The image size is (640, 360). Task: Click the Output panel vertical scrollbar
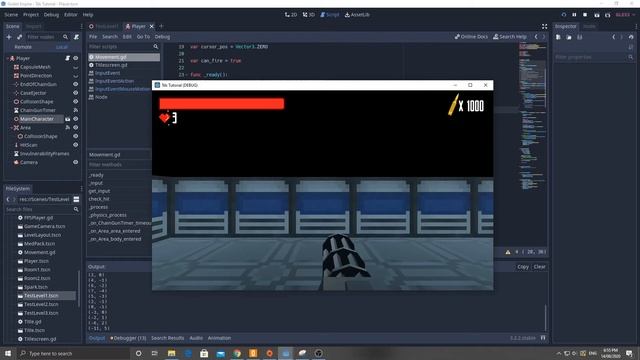point(545,317)
